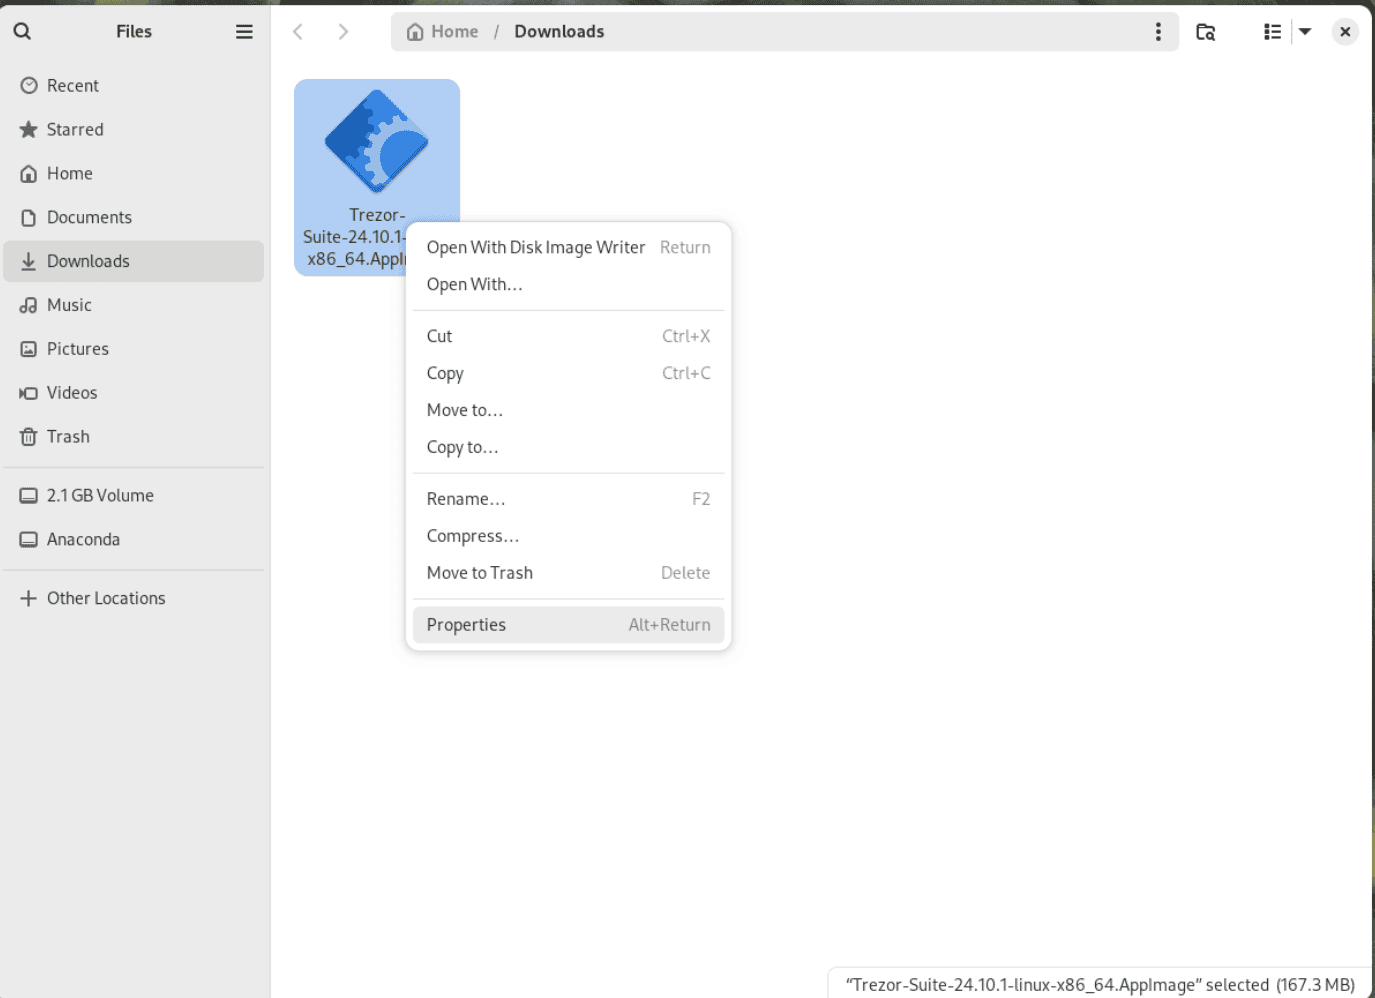Choose Move to Trash

tap(568, 573)
